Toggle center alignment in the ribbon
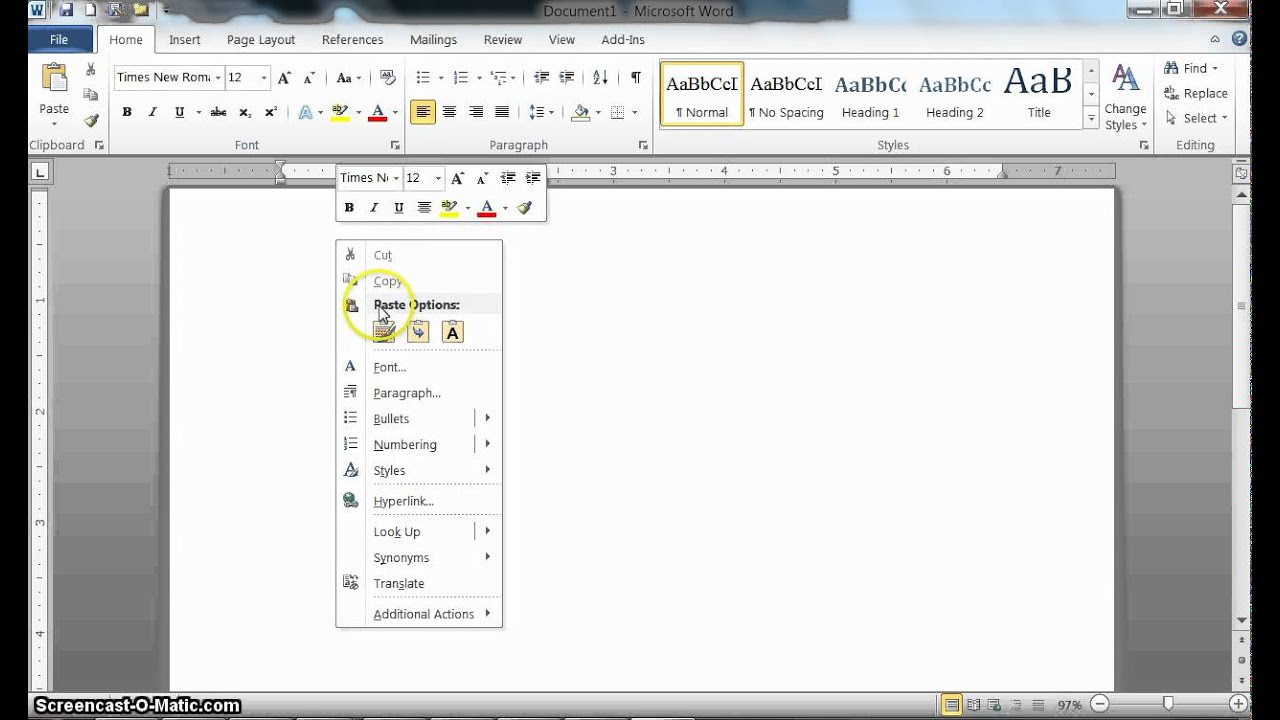The width and height of the screenshot is (1280, 720). [x=450, y=112]
